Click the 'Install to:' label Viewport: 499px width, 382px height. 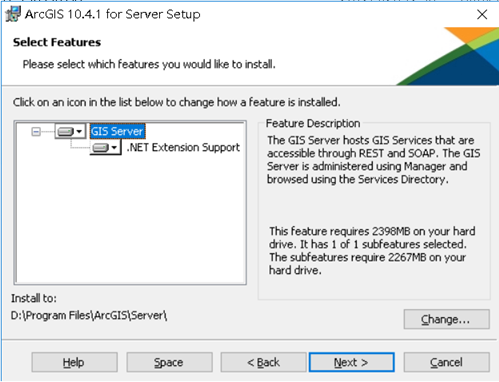[x=34, y=298]
